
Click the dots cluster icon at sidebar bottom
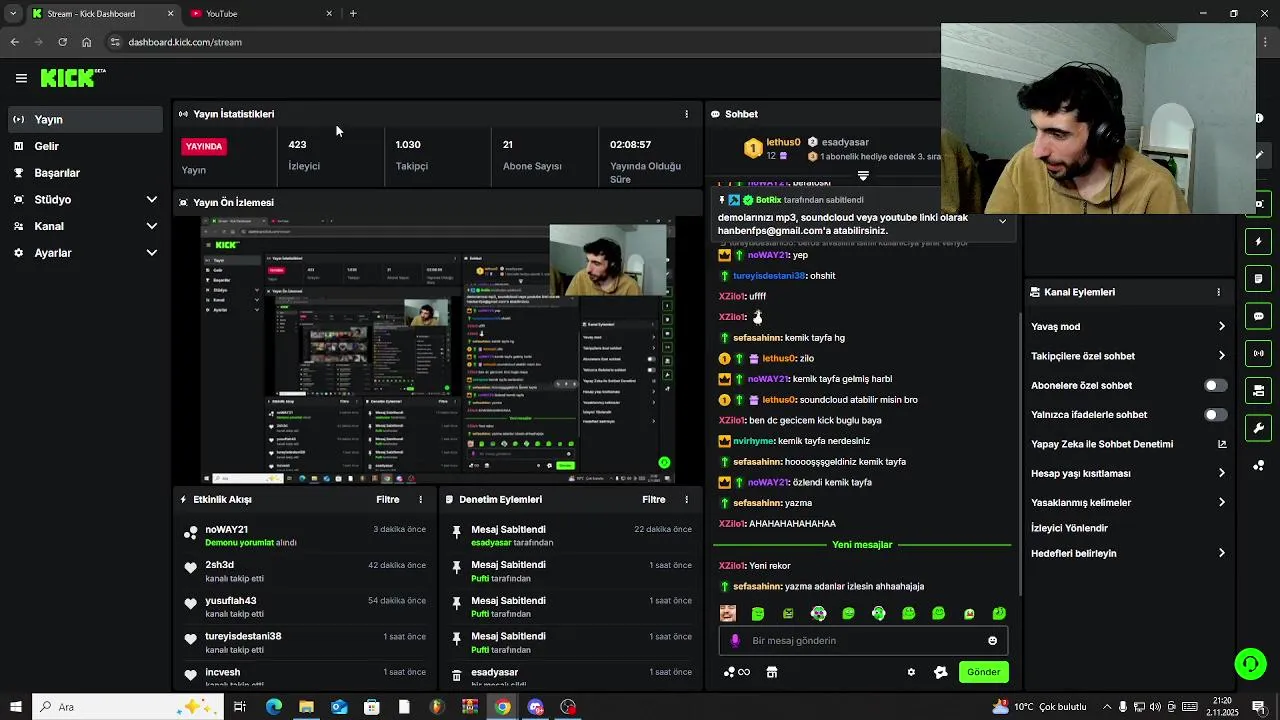pyautogui.click(x=1259, y=466)
